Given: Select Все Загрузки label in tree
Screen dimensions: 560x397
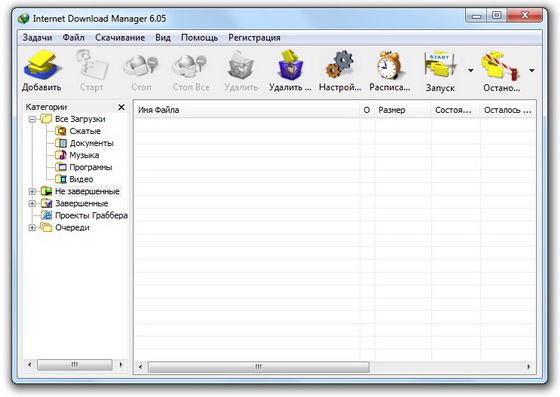Looking at the screenshot, I should pyautogui.click(x=80, y=119).
